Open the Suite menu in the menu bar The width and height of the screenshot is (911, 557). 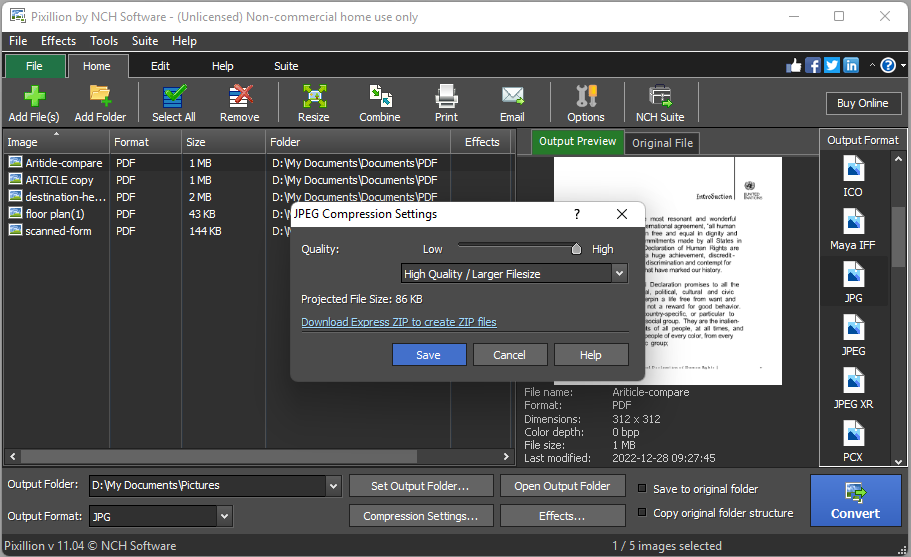pos(145,41)
